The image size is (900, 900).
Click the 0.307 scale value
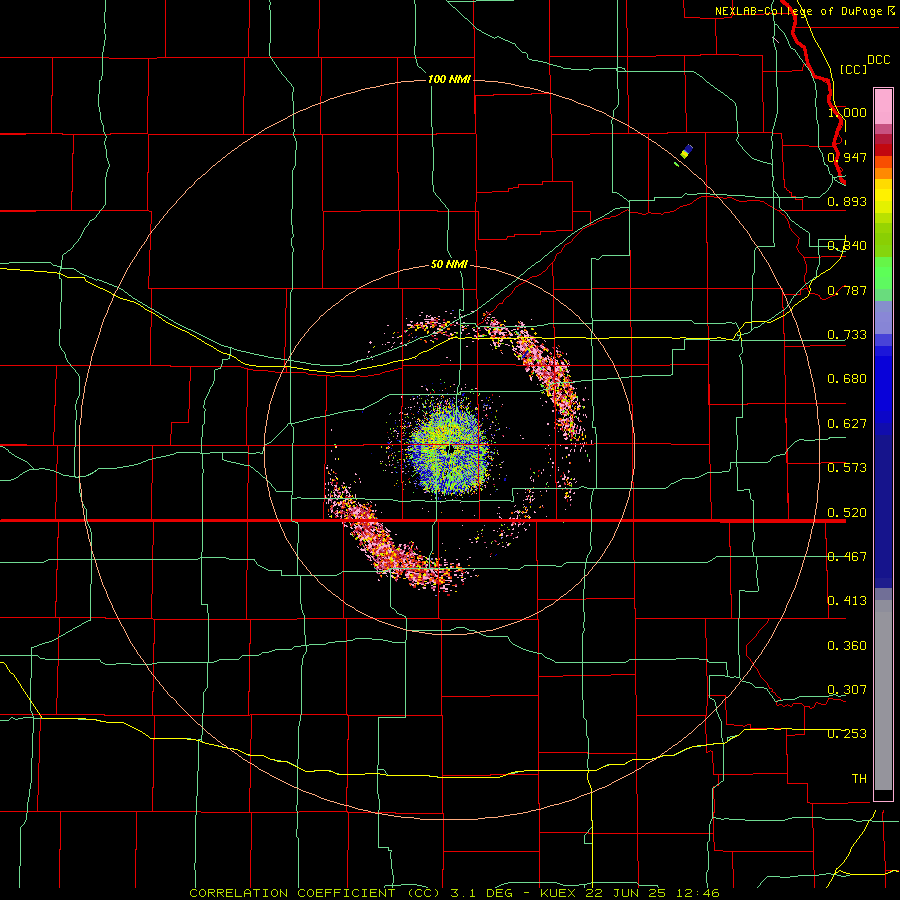pos(847,689)
